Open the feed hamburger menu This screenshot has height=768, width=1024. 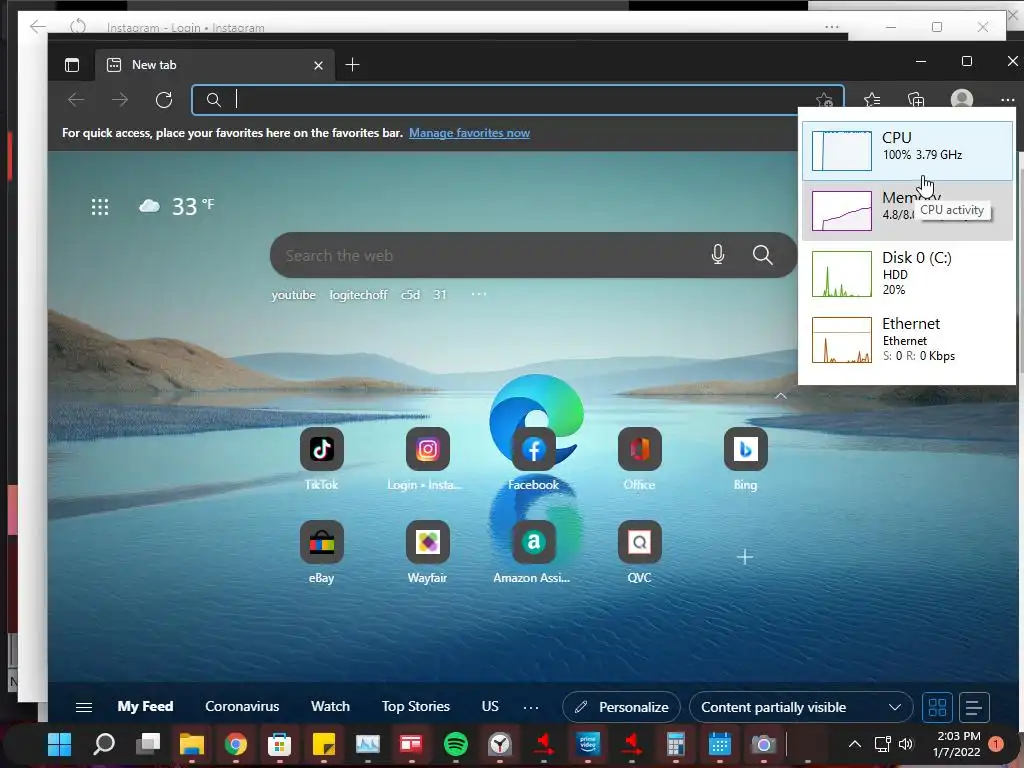(x=84, y=707)
